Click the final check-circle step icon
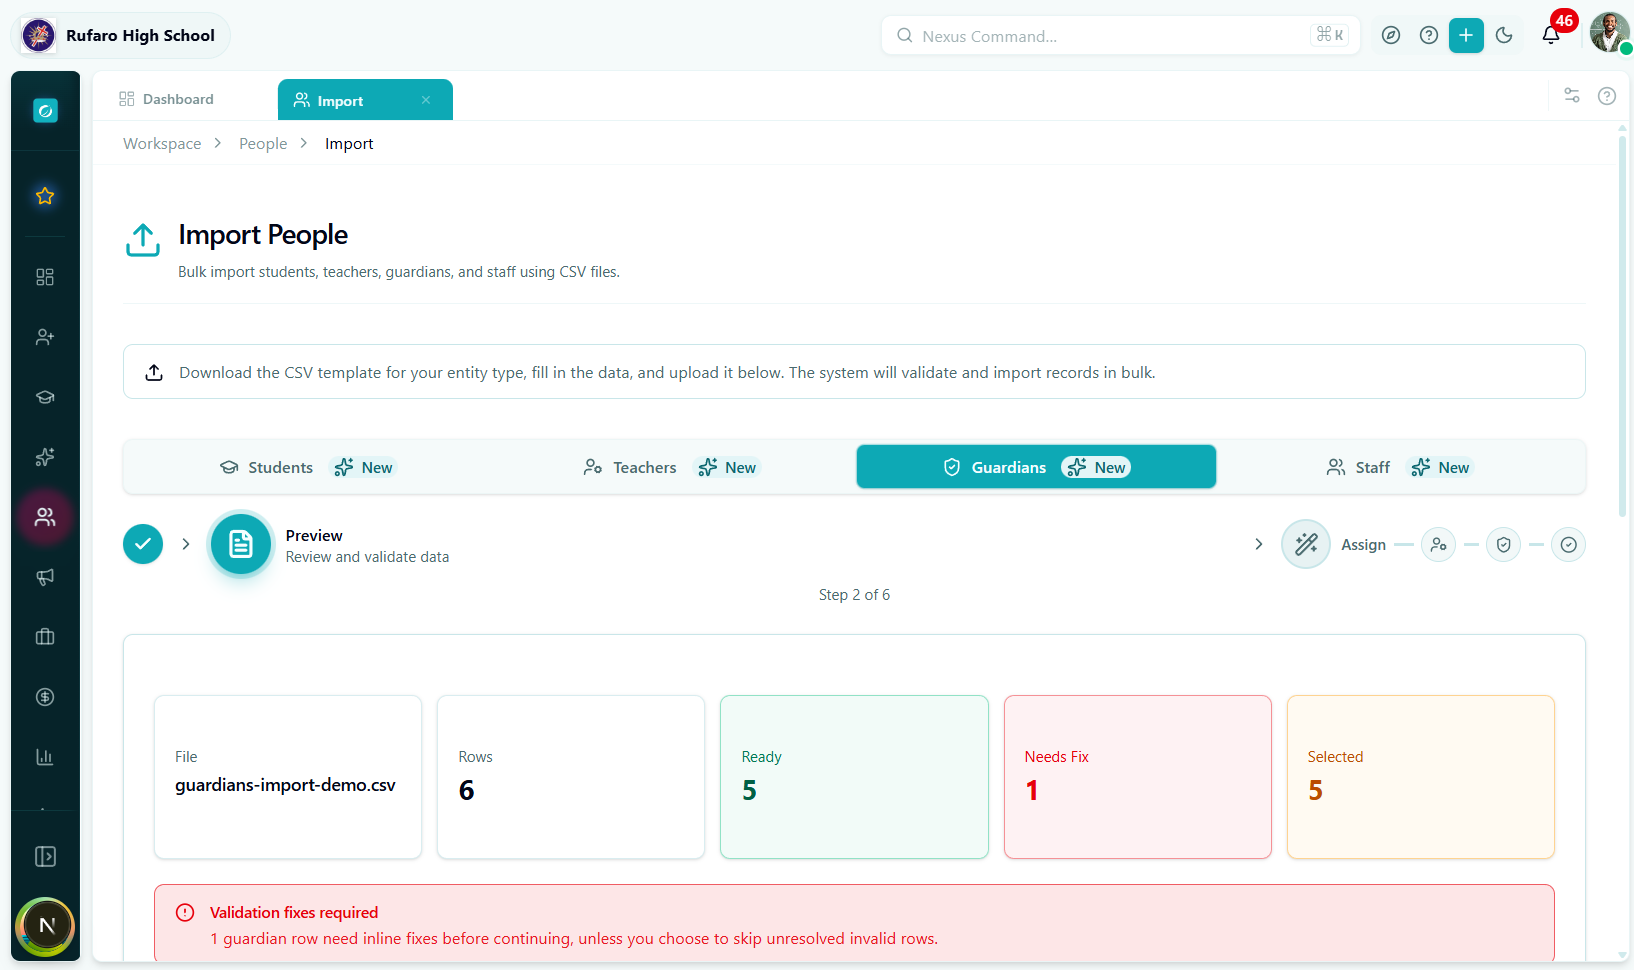The height and width of the screenshot is (970, 1634). pyautogui.click(x=1568, y=545)
